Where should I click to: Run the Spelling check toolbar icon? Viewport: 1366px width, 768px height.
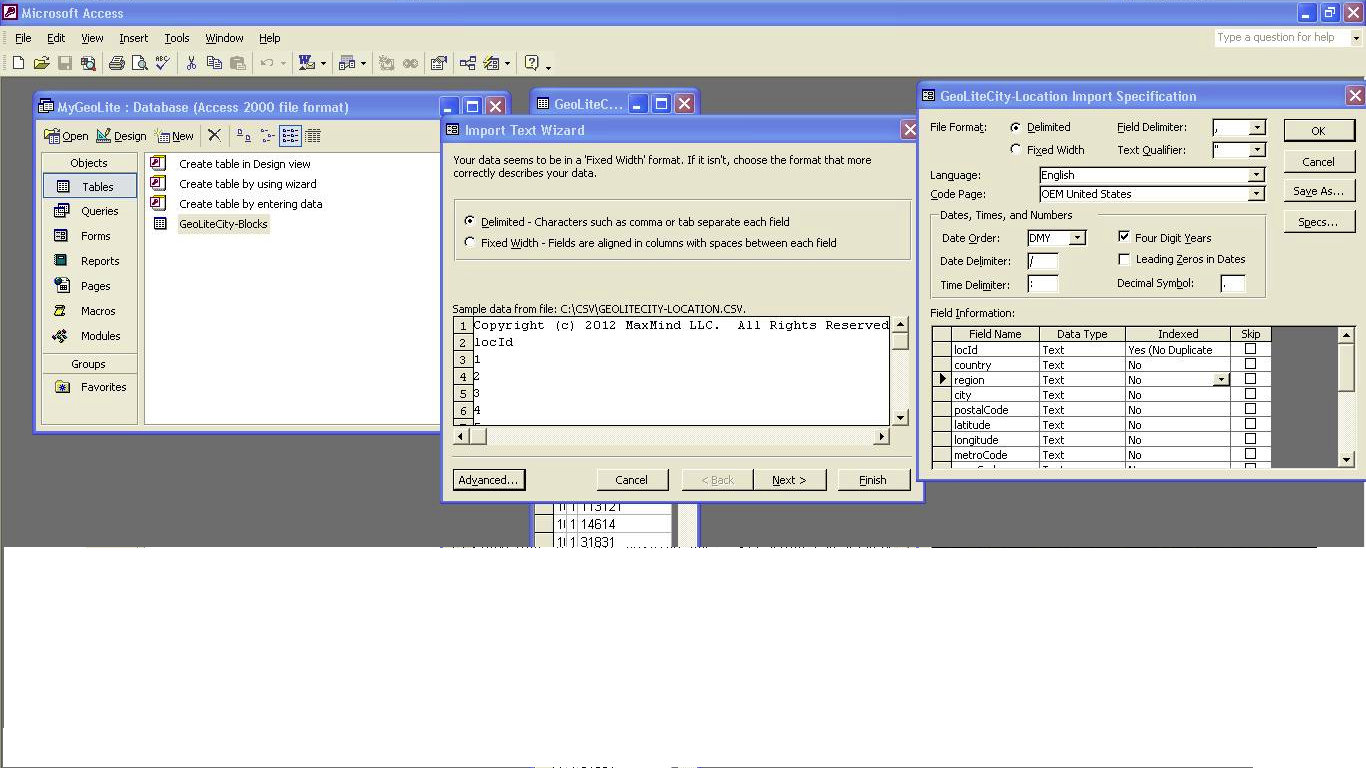162,63
